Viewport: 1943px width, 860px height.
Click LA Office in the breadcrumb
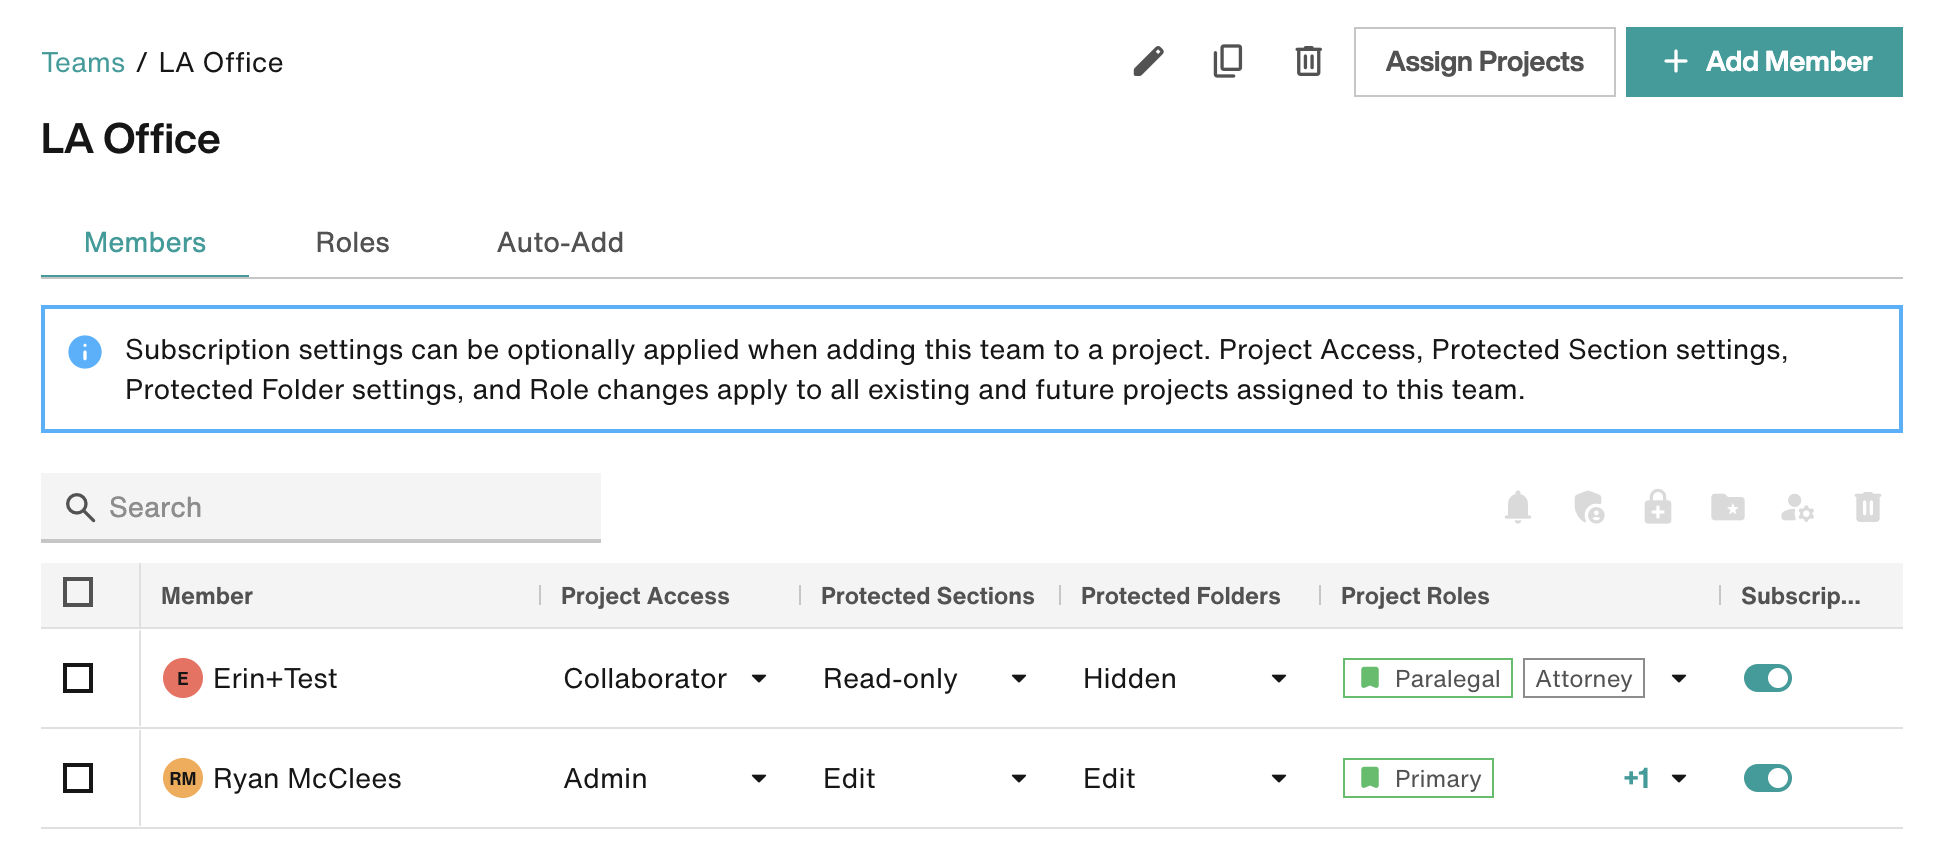[221, 63]
